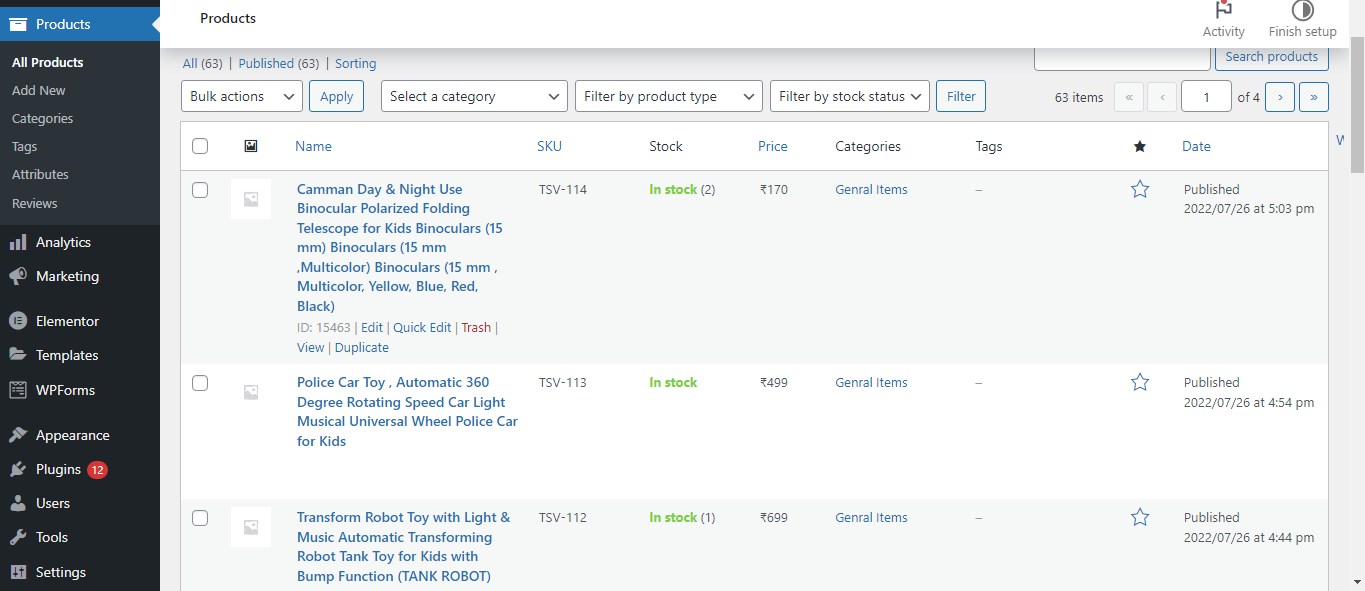The image size is (1365, 591).
Task: Check the select-all checkbox in table header
Action: (199, 145)
